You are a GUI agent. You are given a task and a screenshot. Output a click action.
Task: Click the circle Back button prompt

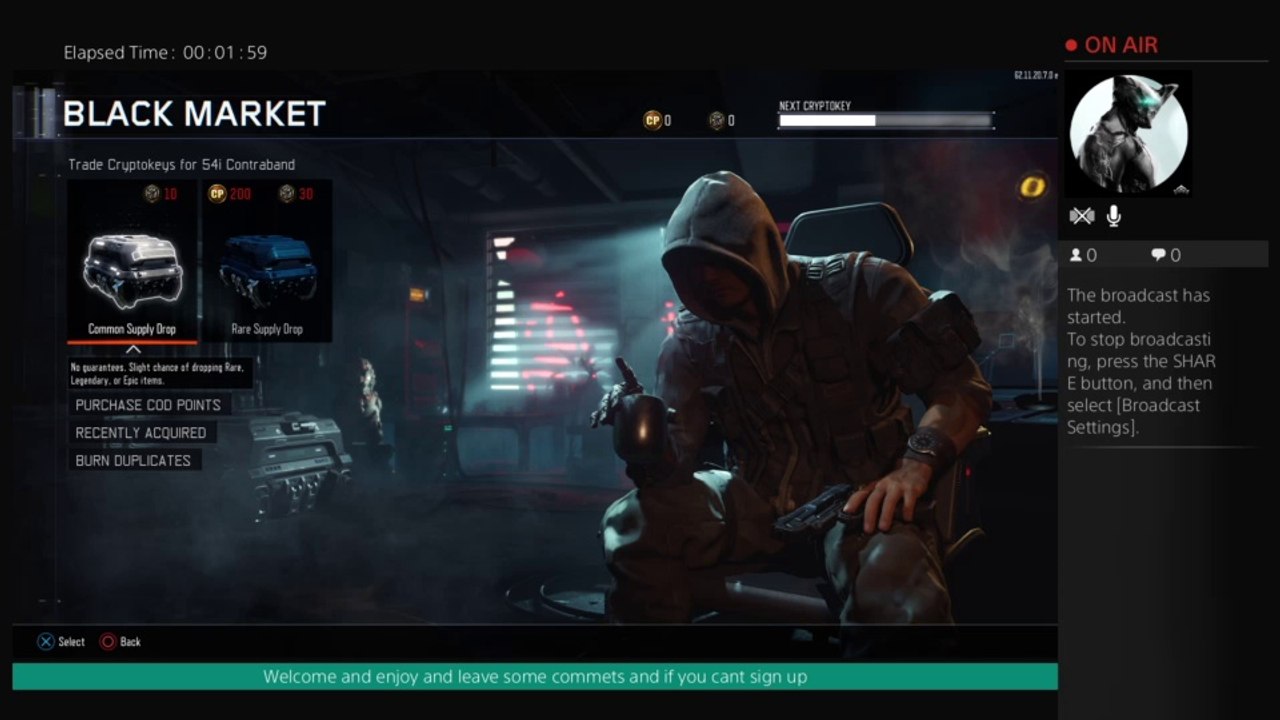point(108,642)
